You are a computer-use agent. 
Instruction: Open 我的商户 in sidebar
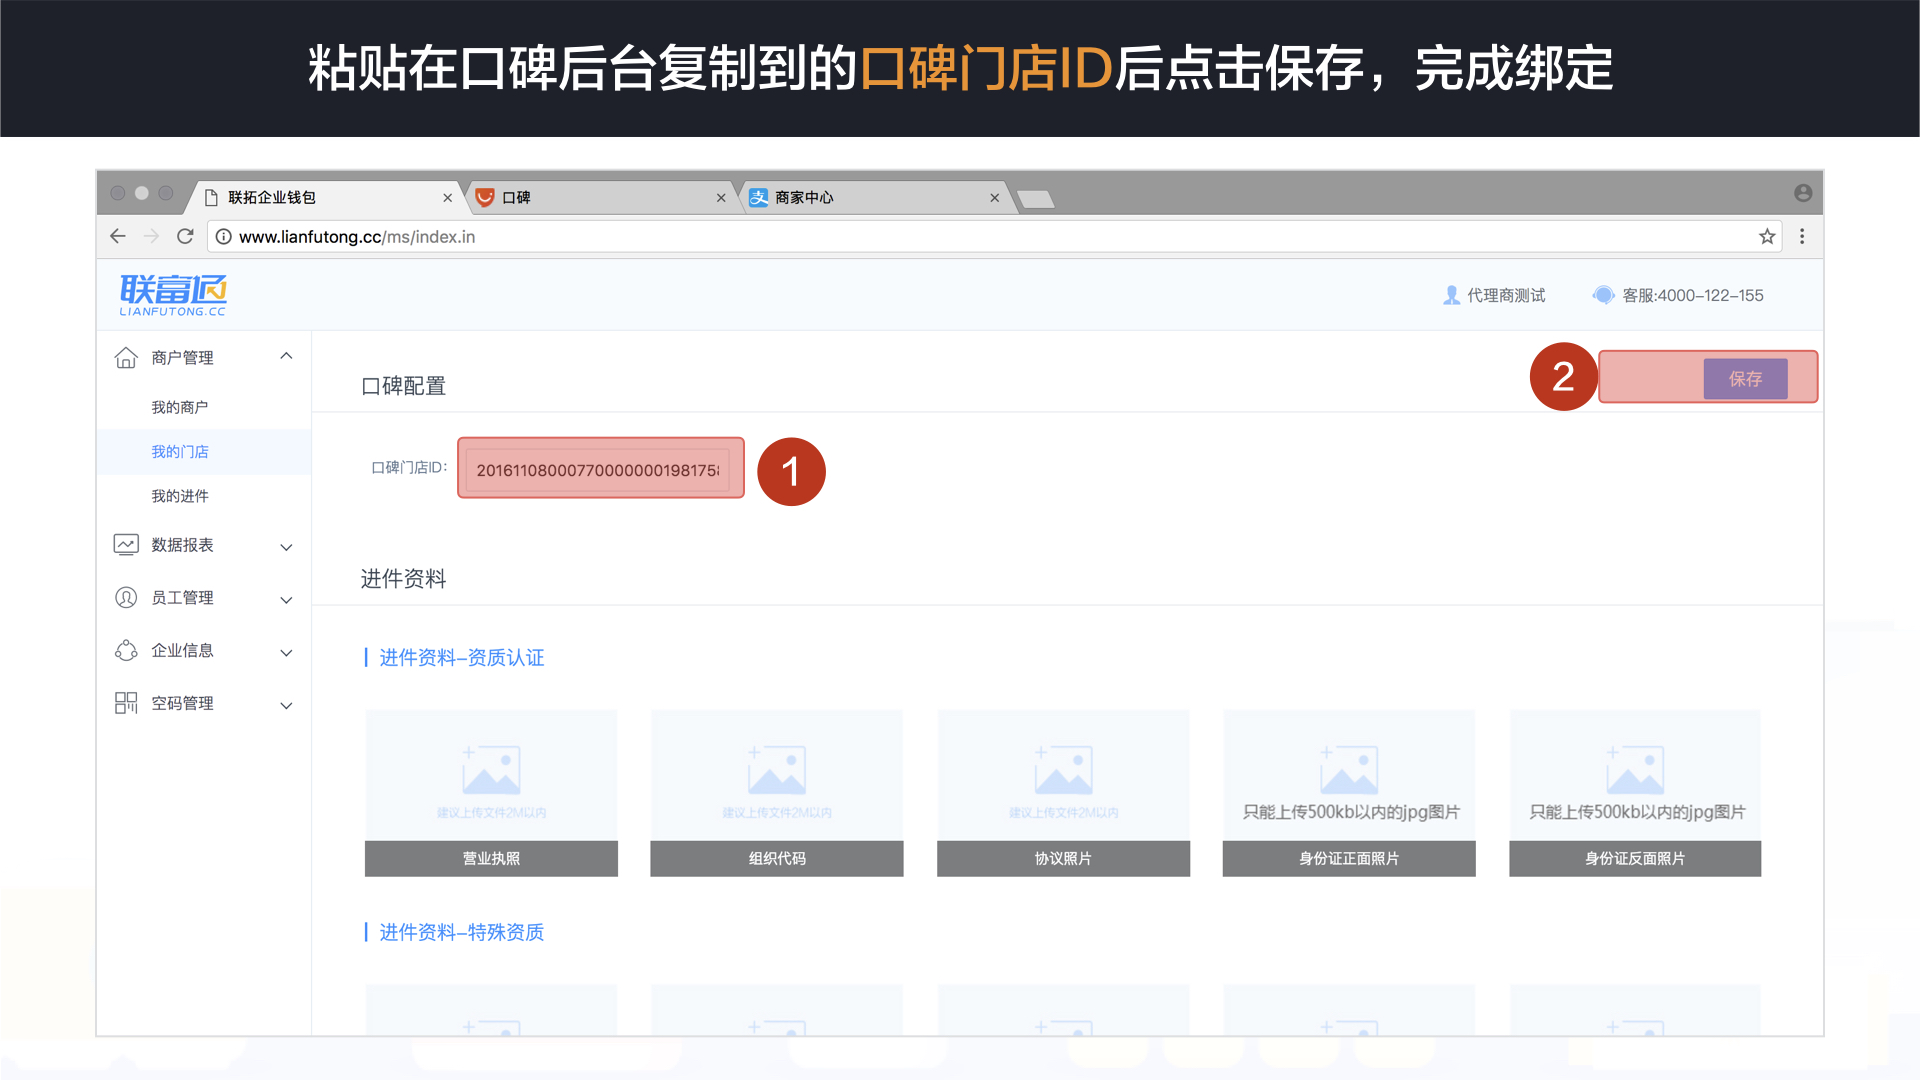pyautogui.click(x=180, y=407)
